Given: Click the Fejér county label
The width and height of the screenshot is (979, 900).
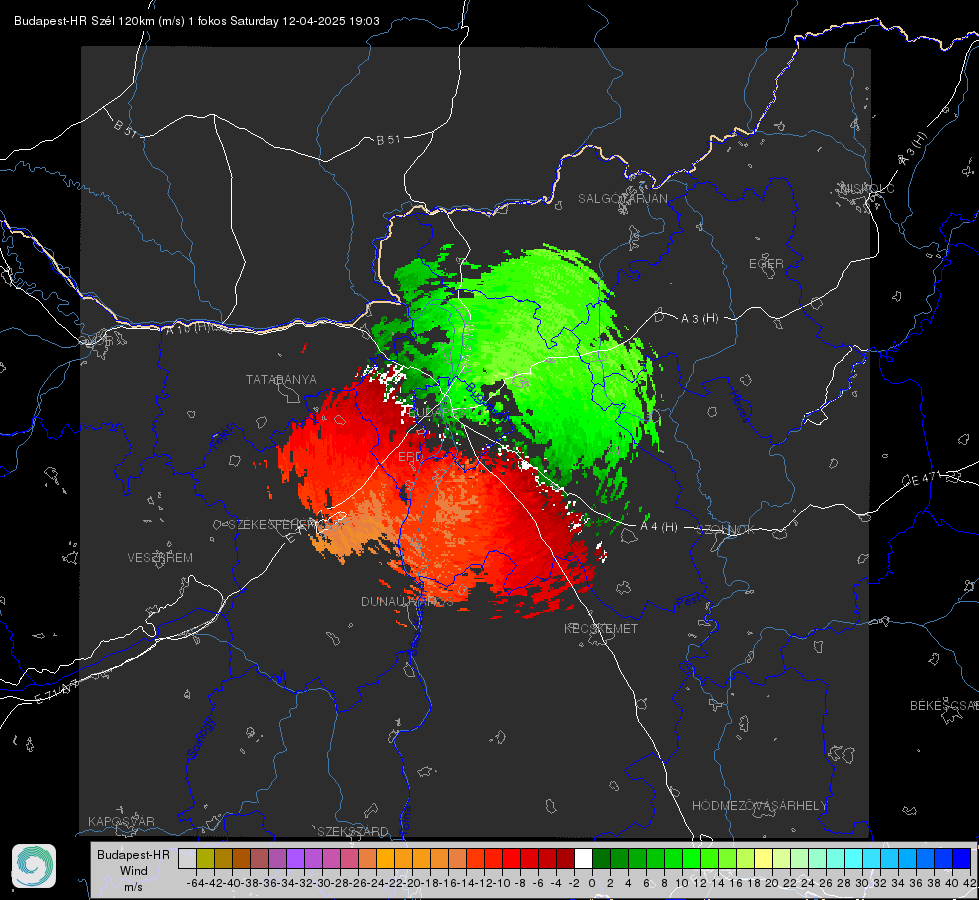Looking at the screenshot, I should pos(223,435).
